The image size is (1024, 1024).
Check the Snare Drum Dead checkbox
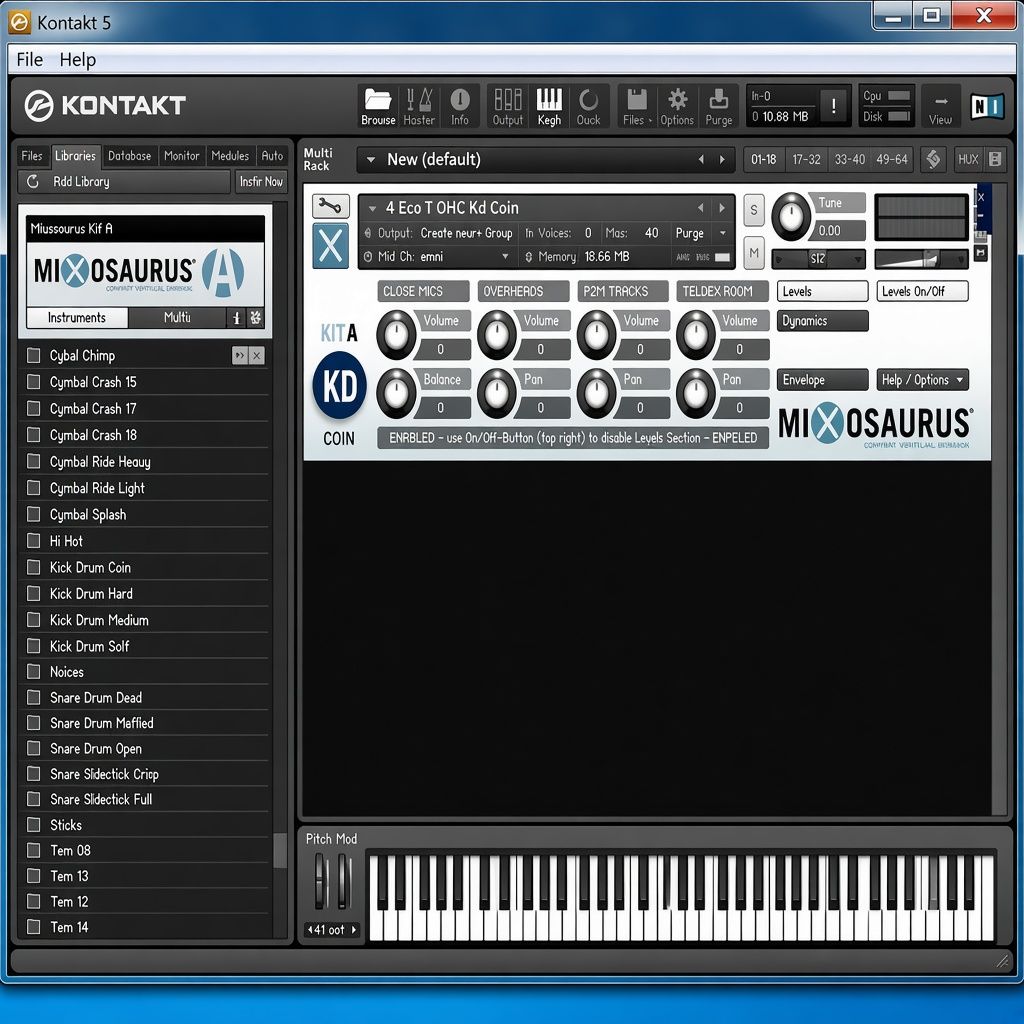coord(33,697)
